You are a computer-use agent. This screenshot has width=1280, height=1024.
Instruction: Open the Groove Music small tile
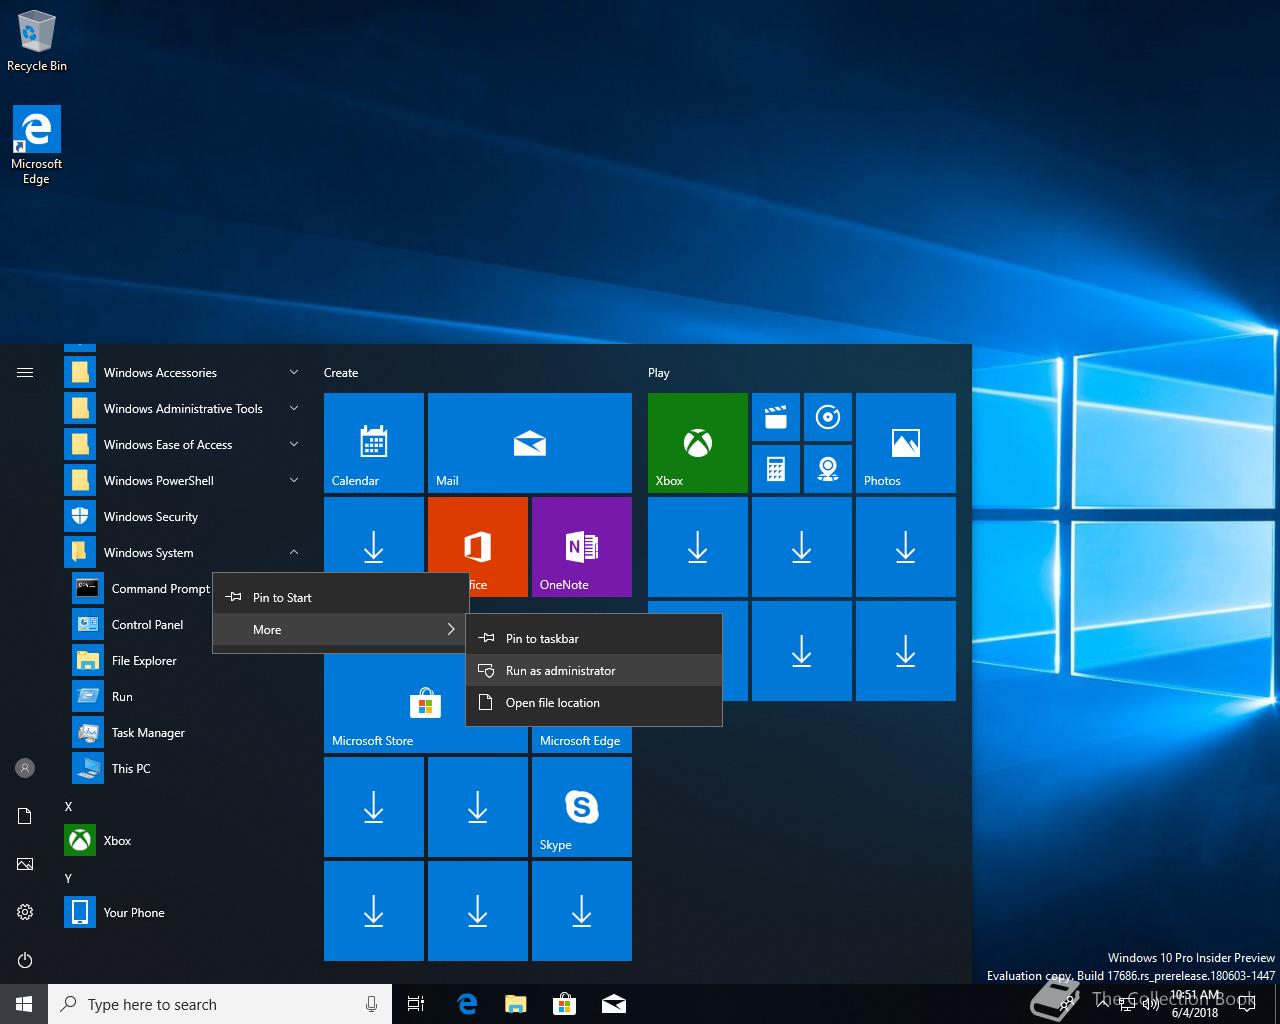coord(828,417)
